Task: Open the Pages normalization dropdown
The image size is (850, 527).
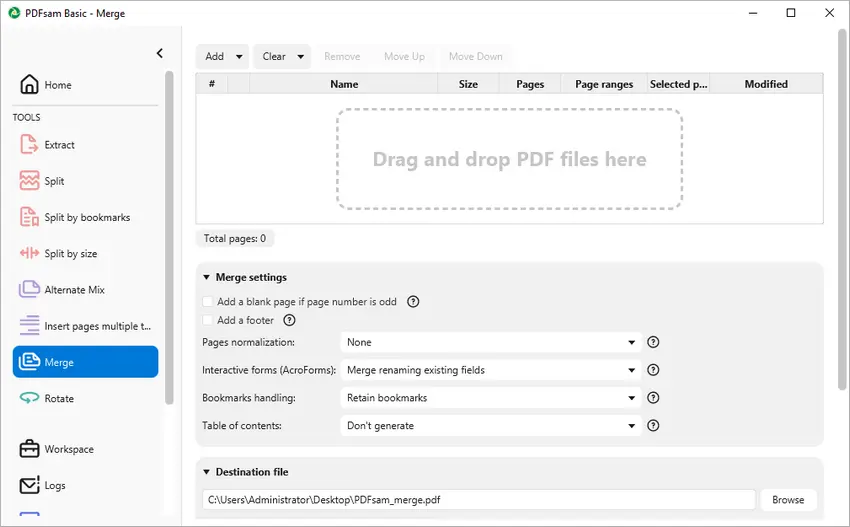Action: (x=490, y=342)
